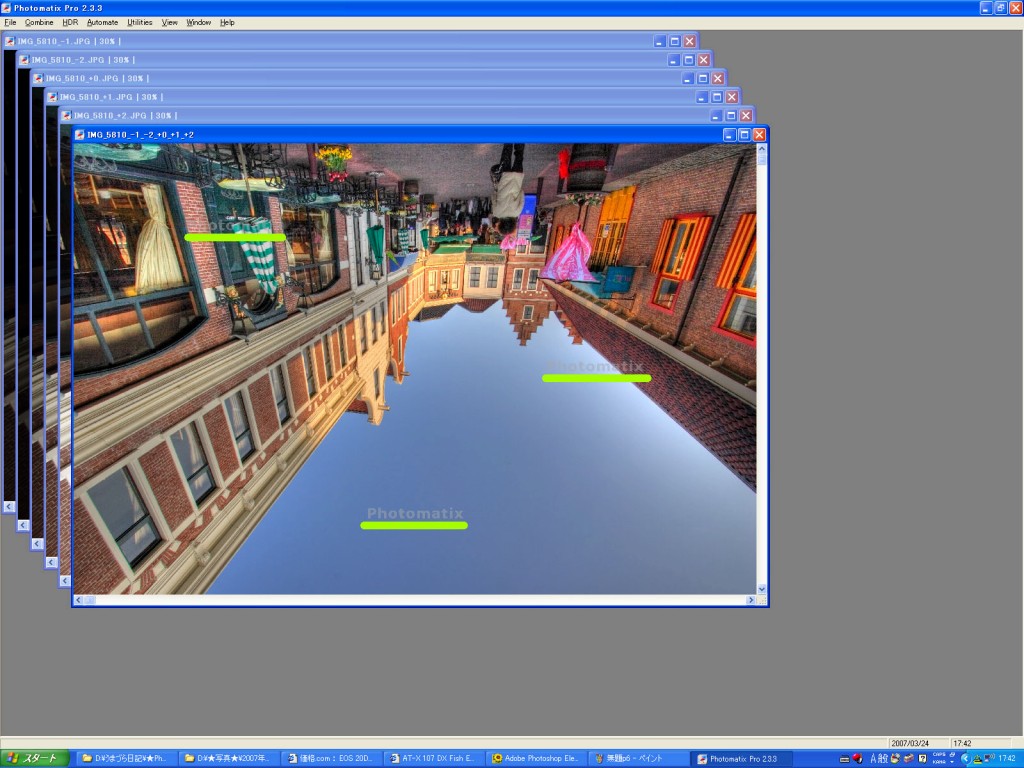This screenshot has width=1024, height=768.
Task: Click the 2007/03/24 date in the status bar
Action: (910, 743)
